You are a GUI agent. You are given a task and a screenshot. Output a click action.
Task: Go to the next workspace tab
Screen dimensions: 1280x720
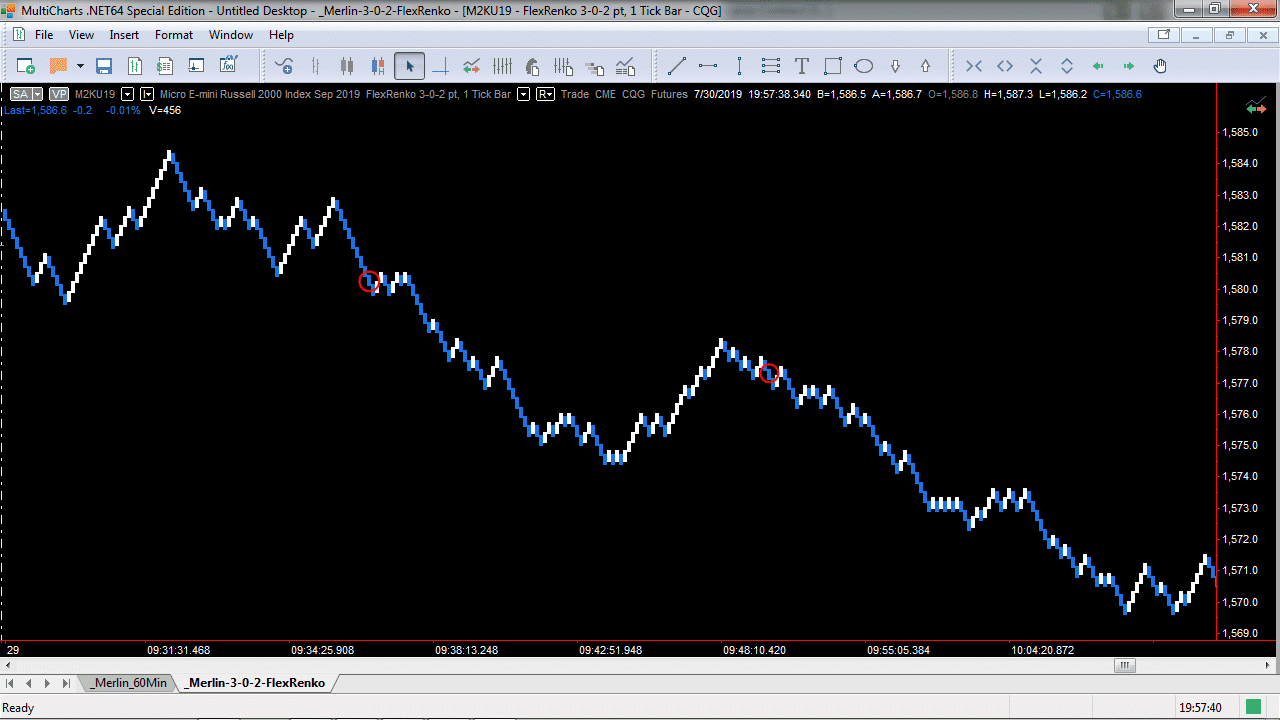pyautogui.click(x=47, y=683)
